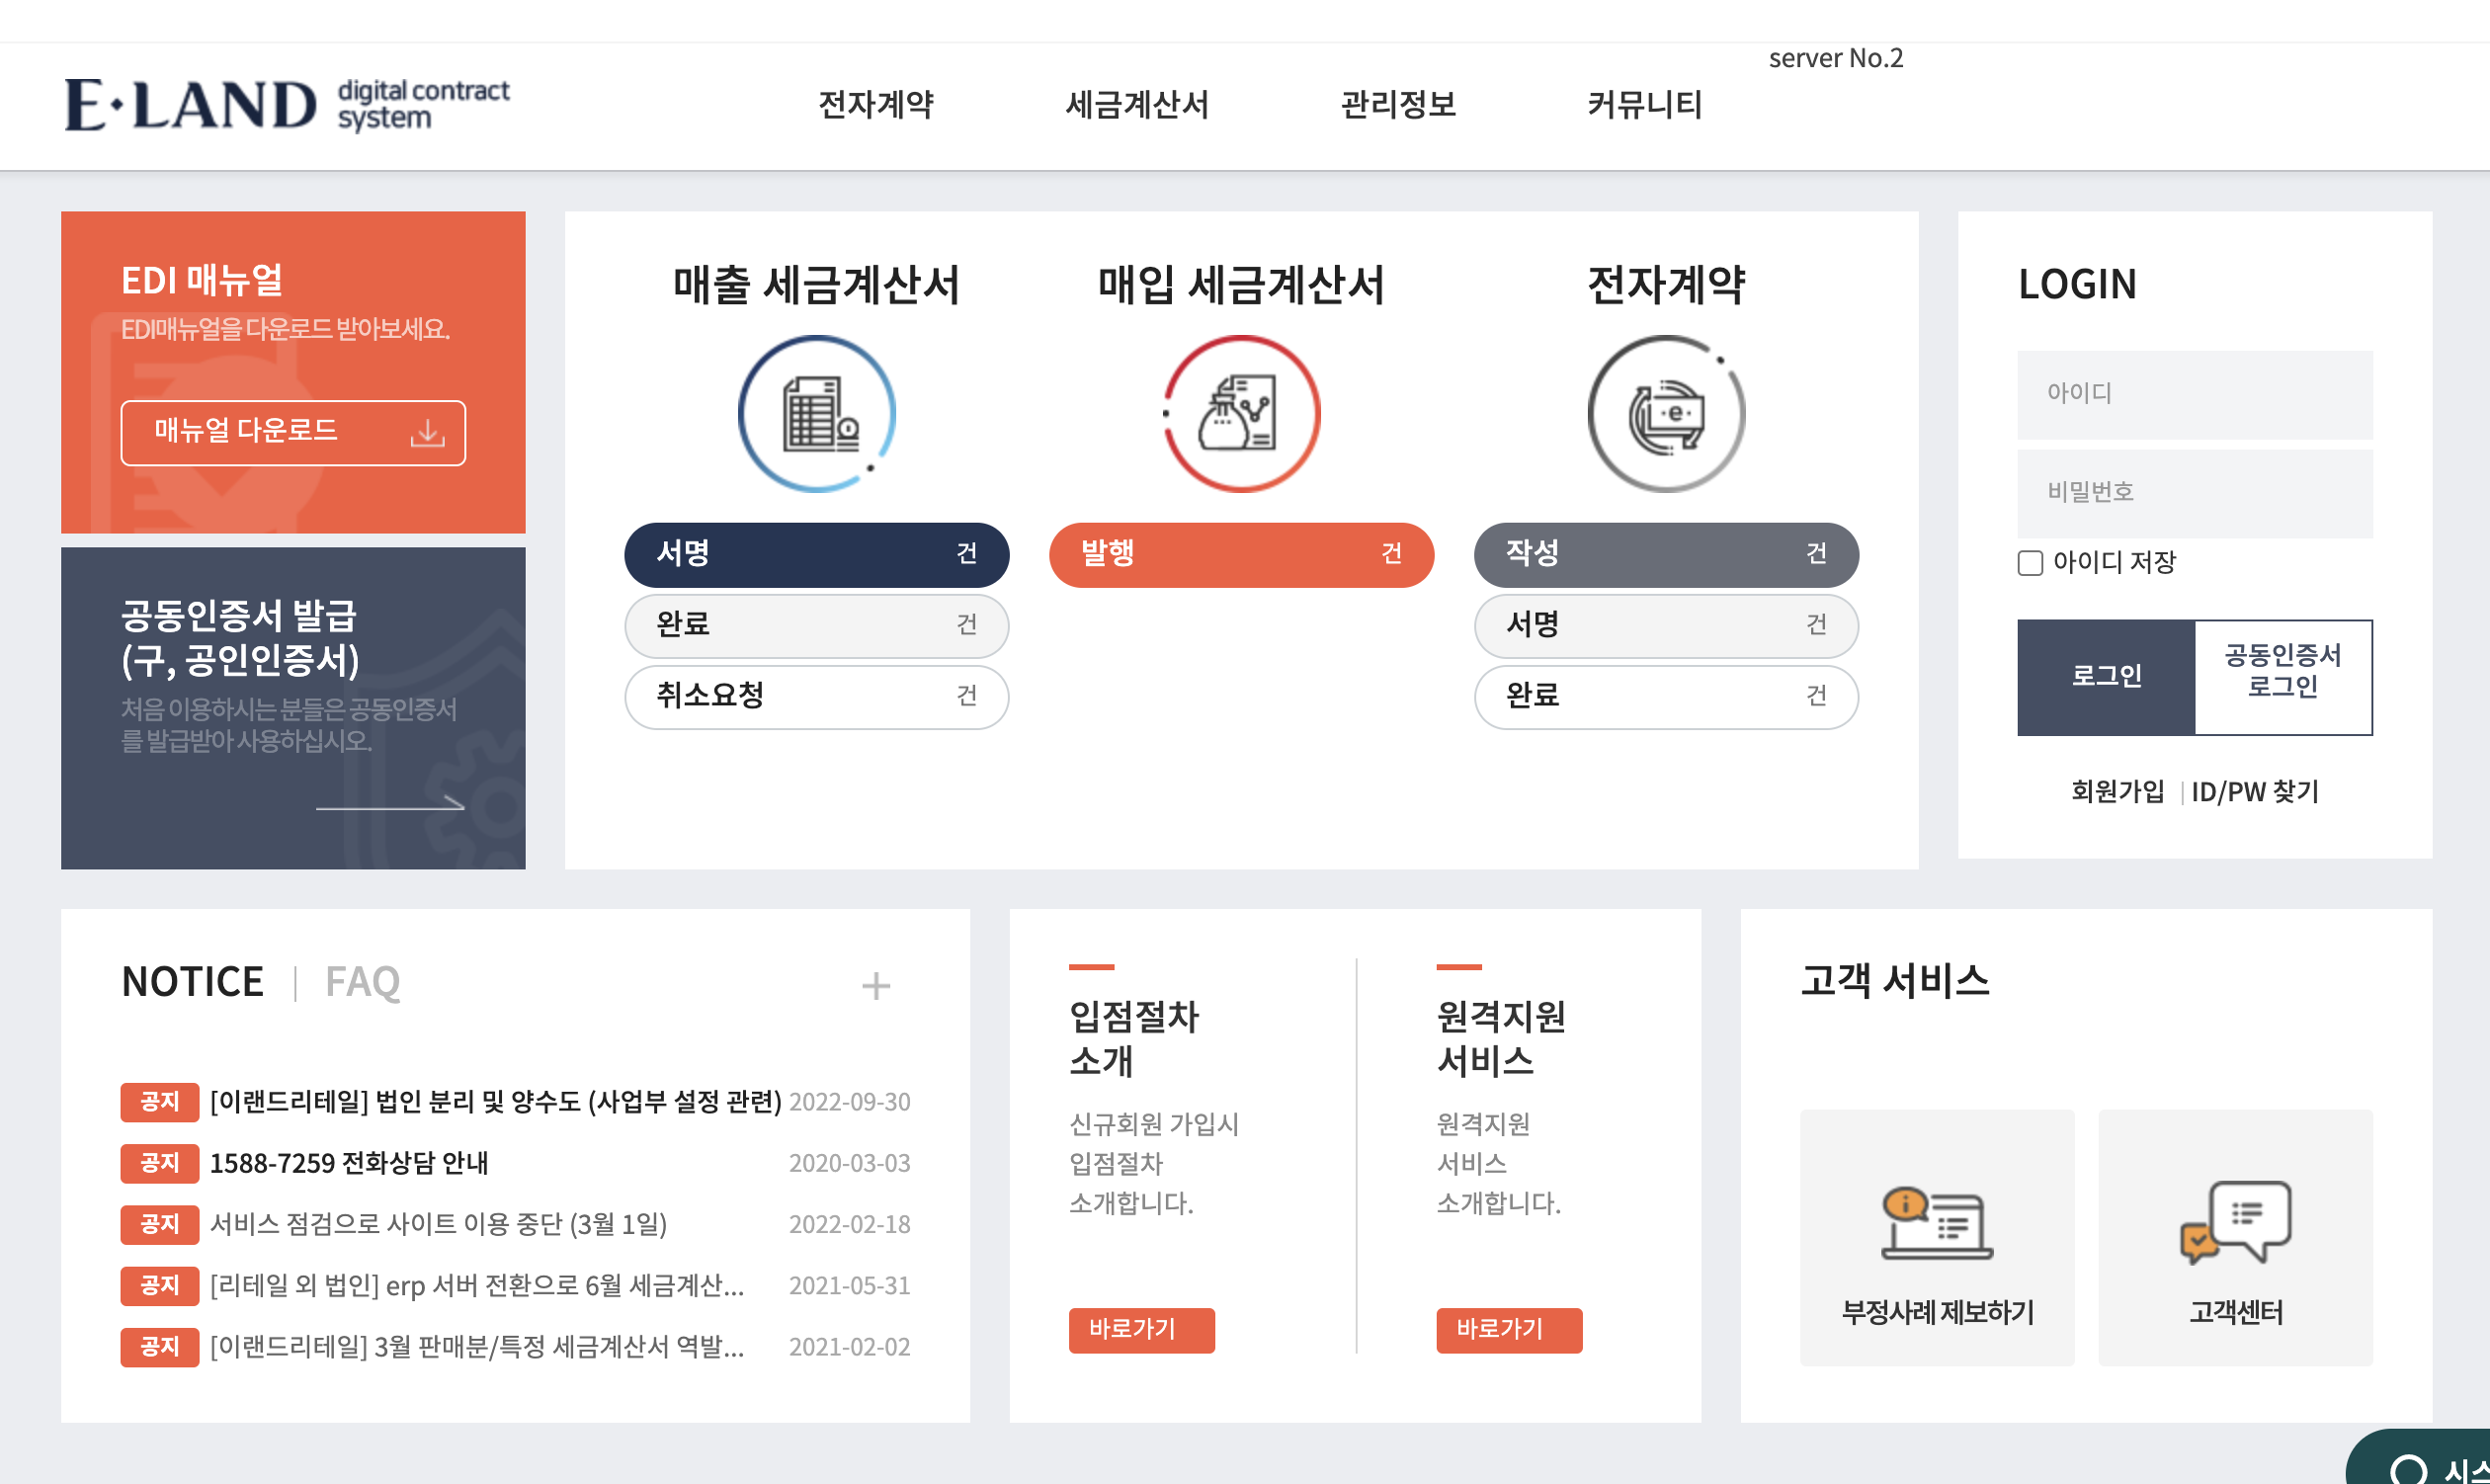The width and height of the screenshot is (2490, 1484).
Task: Click 공지 badge for 1588-7259 전화상담 안내
Action: click(160, 1163)
